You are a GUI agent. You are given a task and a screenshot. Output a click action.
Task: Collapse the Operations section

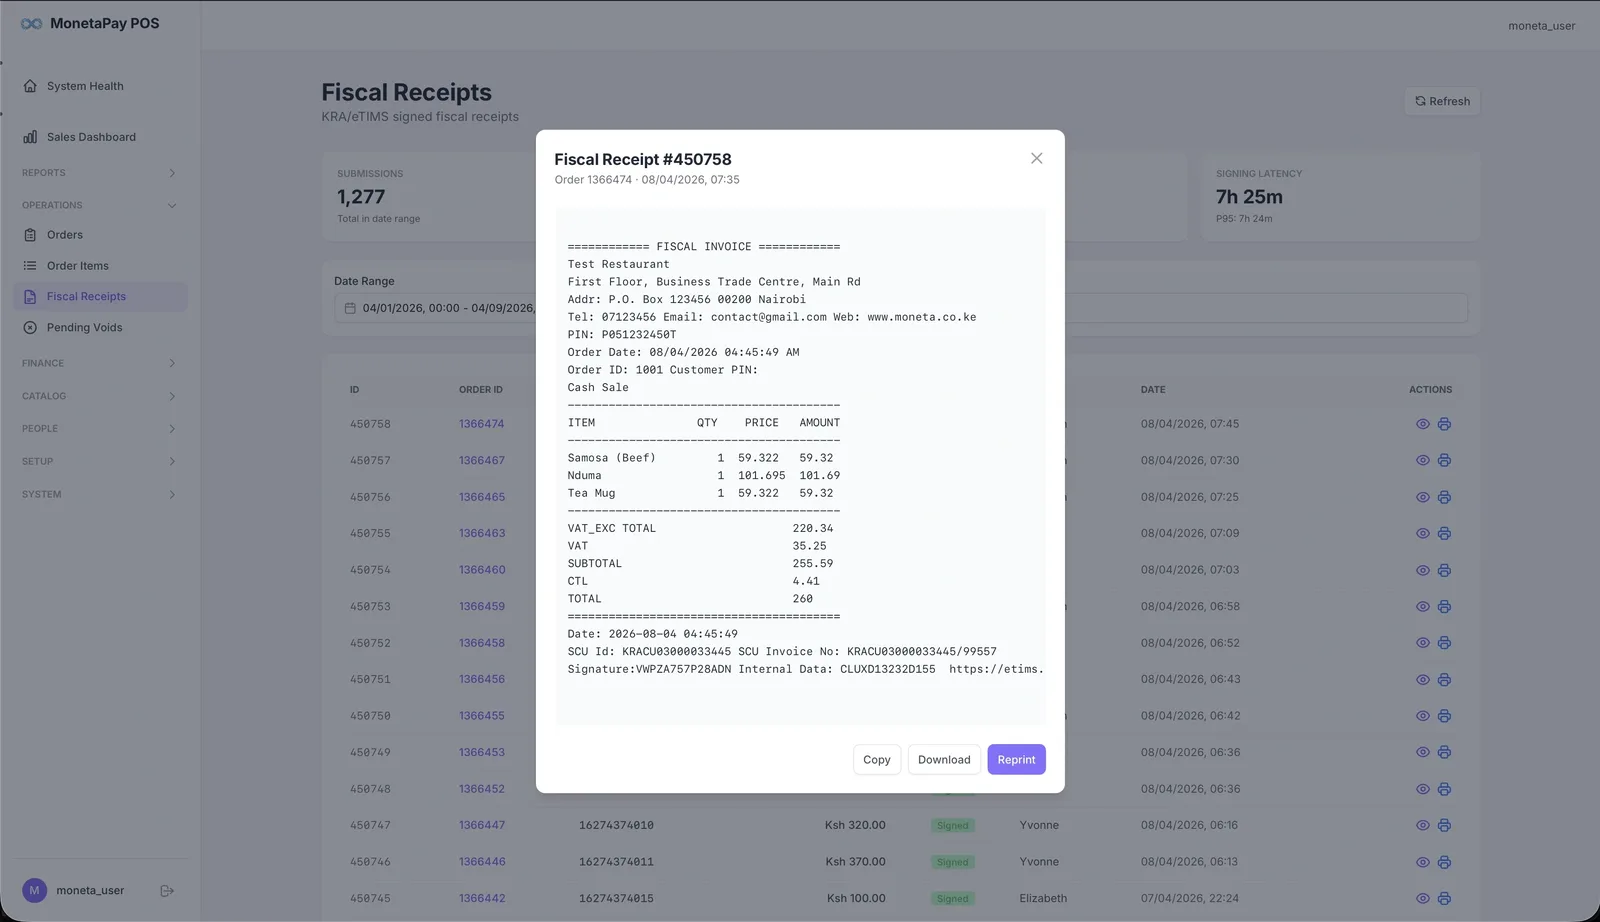pos(100,205)
